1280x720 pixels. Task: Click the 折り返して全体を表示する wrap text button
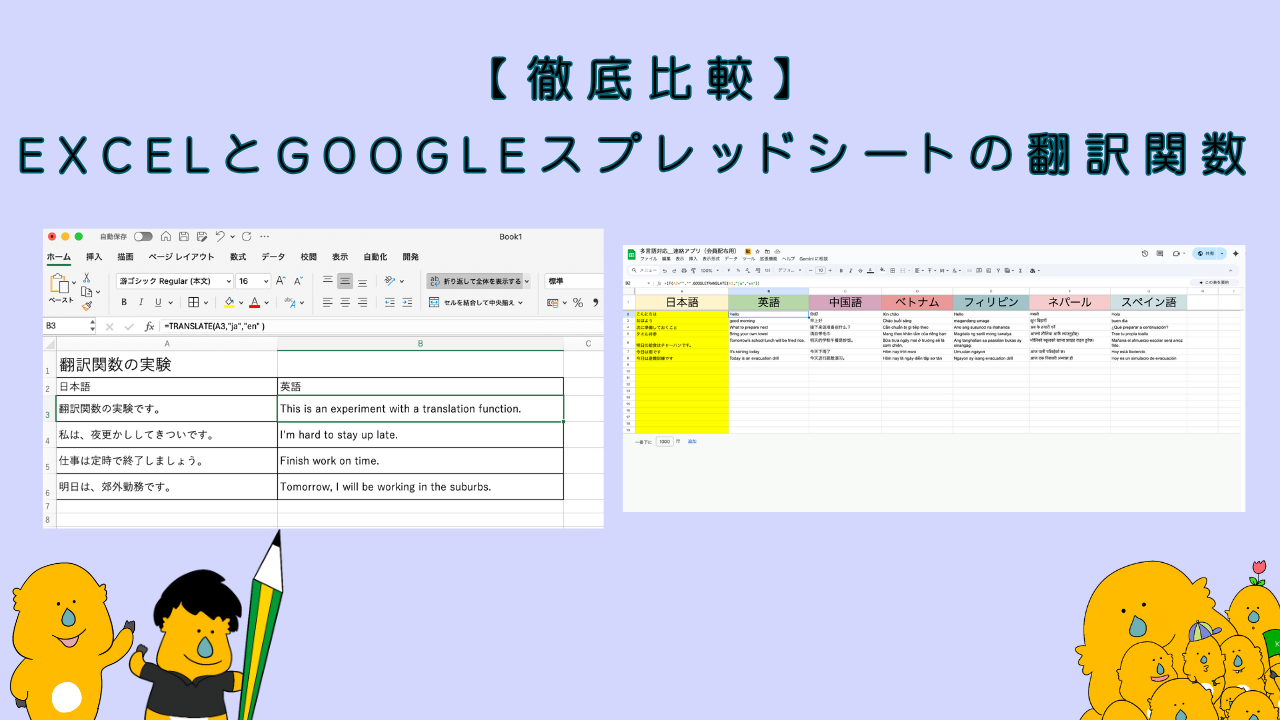(479, 281)
